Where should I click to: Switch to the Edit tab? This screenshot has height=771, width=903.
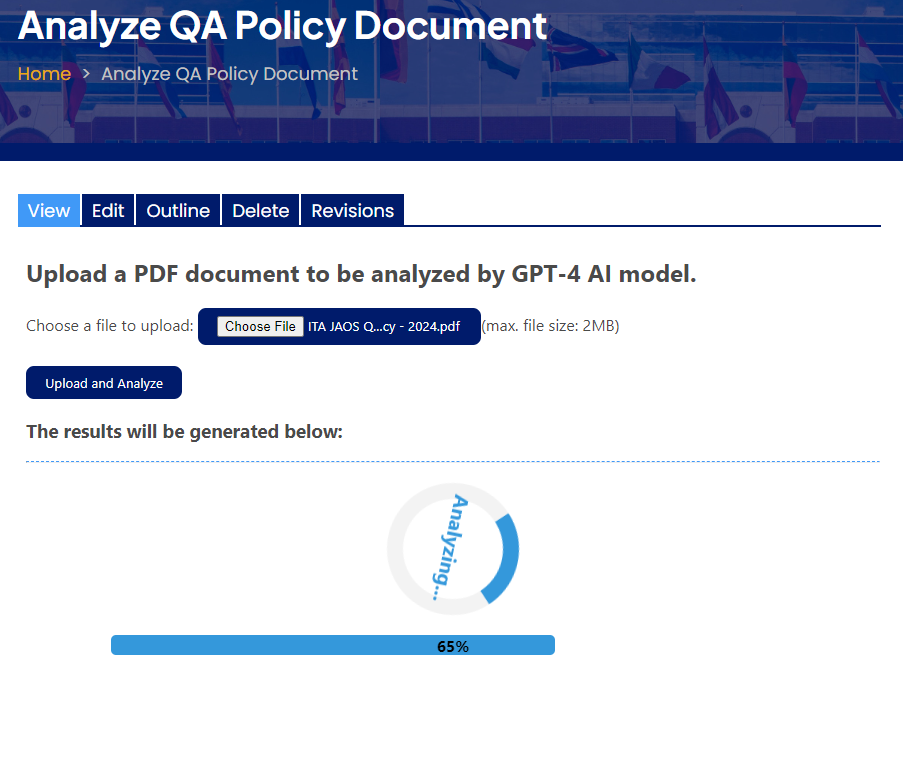tap(107, 210)
